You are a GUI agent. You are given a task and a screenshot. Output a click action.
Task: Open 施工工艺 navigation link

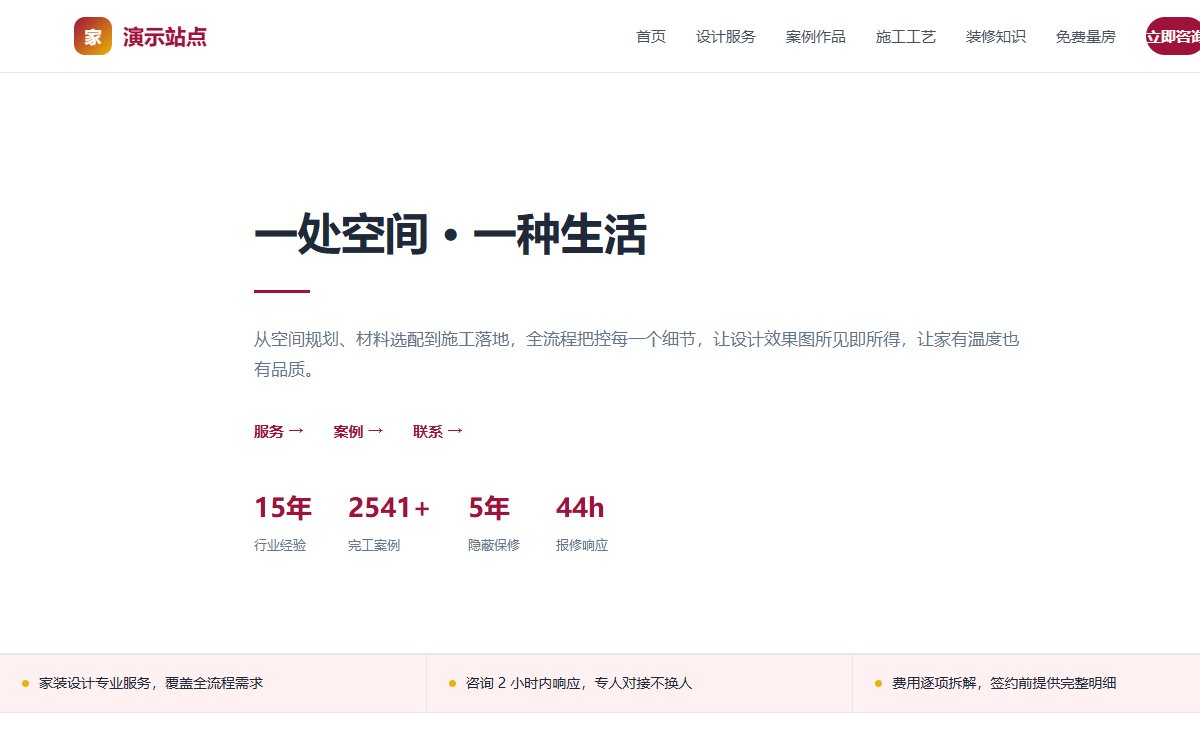(x=906, y=37)
